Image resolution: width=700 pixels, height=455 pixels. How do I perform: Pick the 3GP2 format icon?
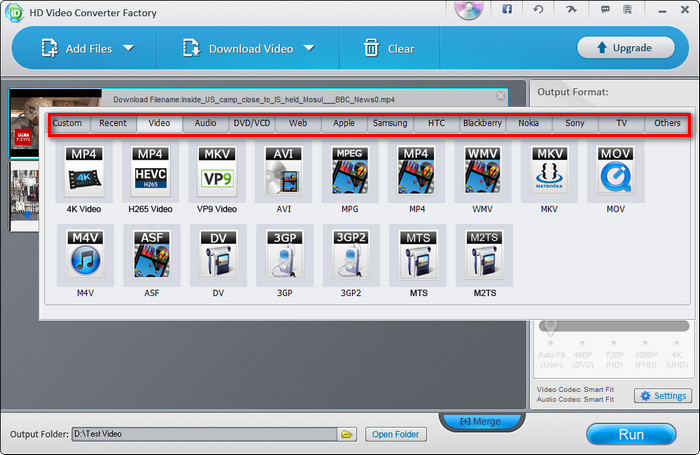[x=351, y=255]
